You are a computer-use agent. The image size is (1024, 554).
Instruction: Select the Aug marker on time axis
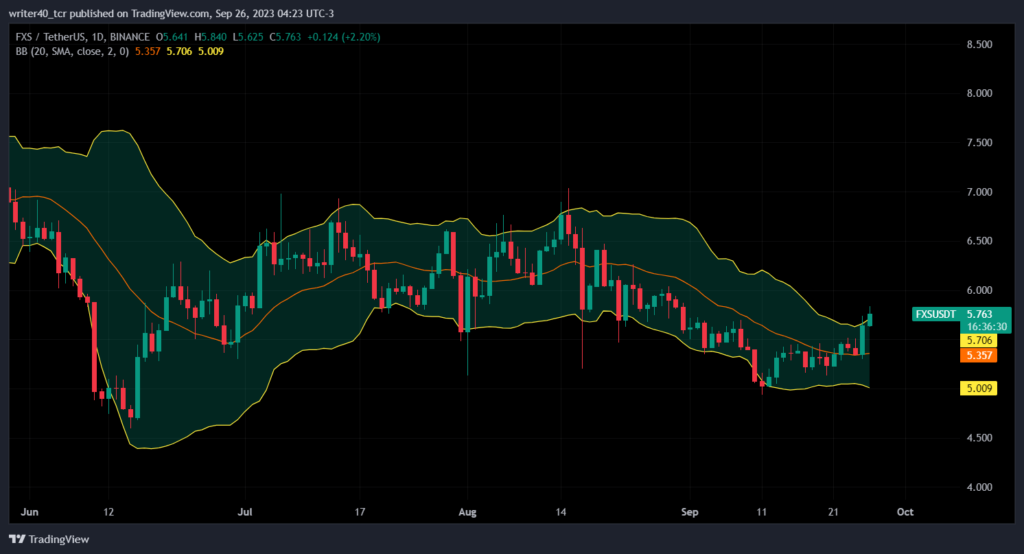[468, 512]
